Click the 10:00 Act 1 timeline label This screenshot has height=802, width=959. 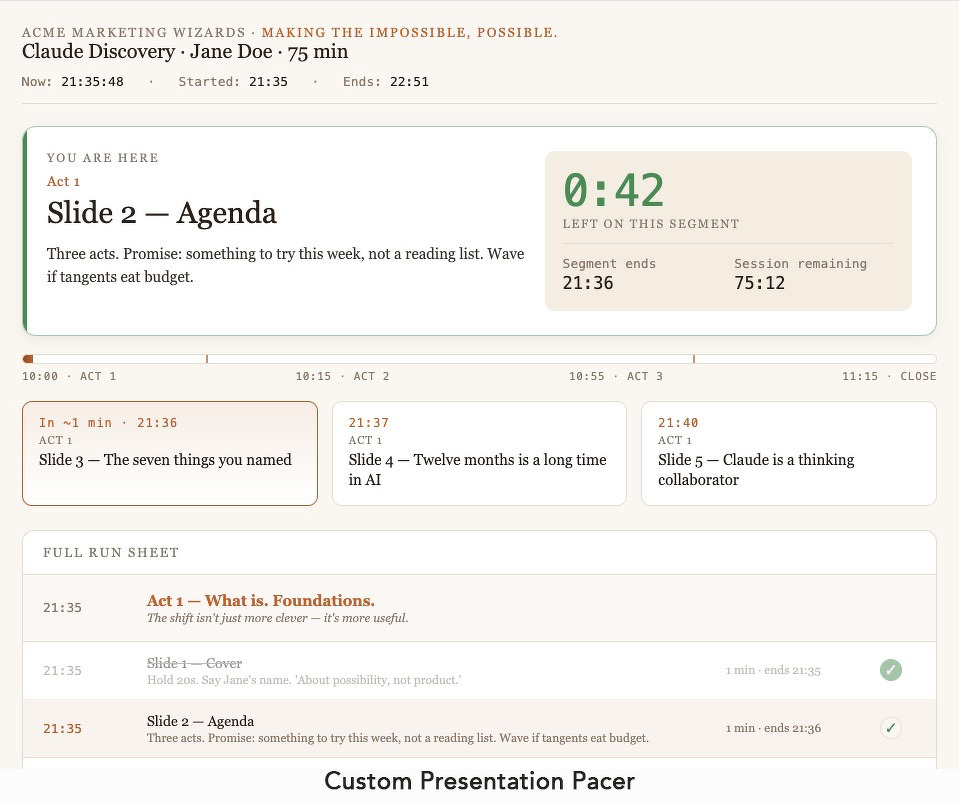coord(69,377)
